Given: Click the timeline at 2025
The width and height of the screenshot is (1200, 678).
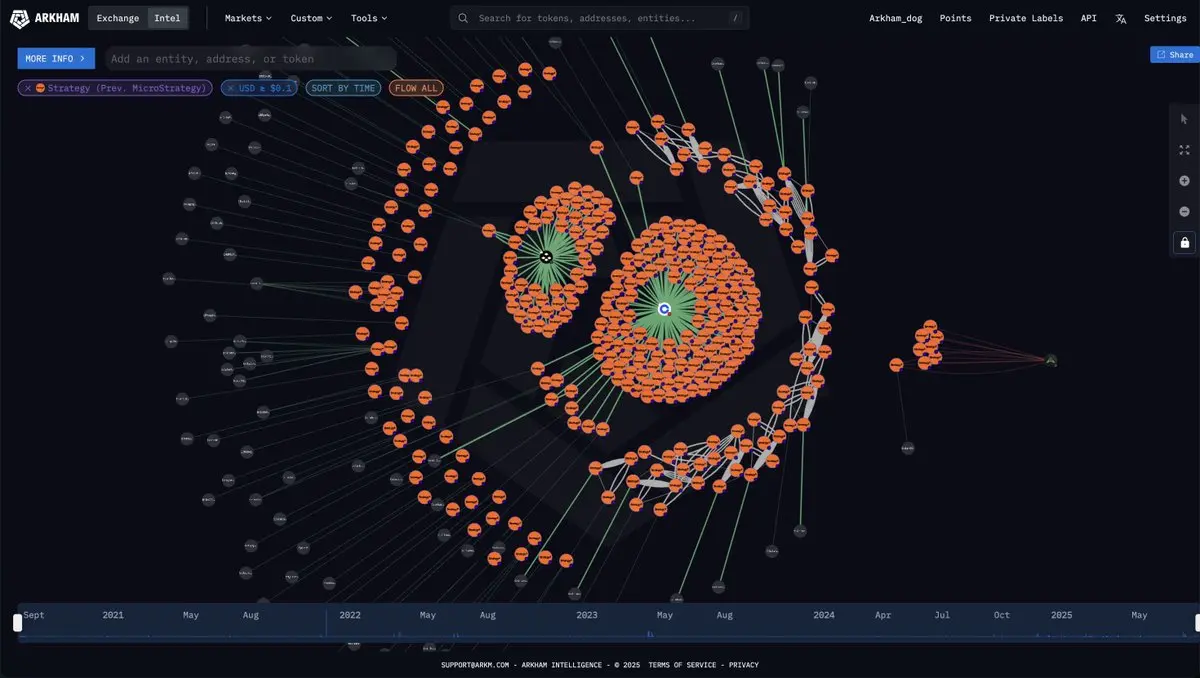Looking at the screenshot, I should (1061, 615).
